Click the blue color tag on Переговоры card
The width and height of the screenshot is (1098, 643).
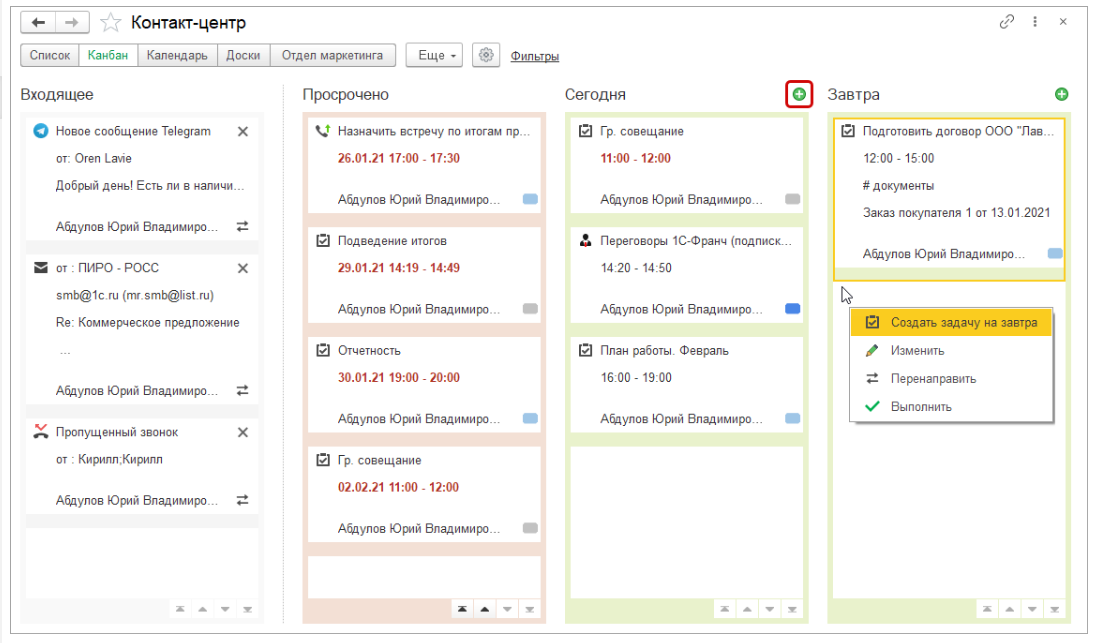[793, 310]
